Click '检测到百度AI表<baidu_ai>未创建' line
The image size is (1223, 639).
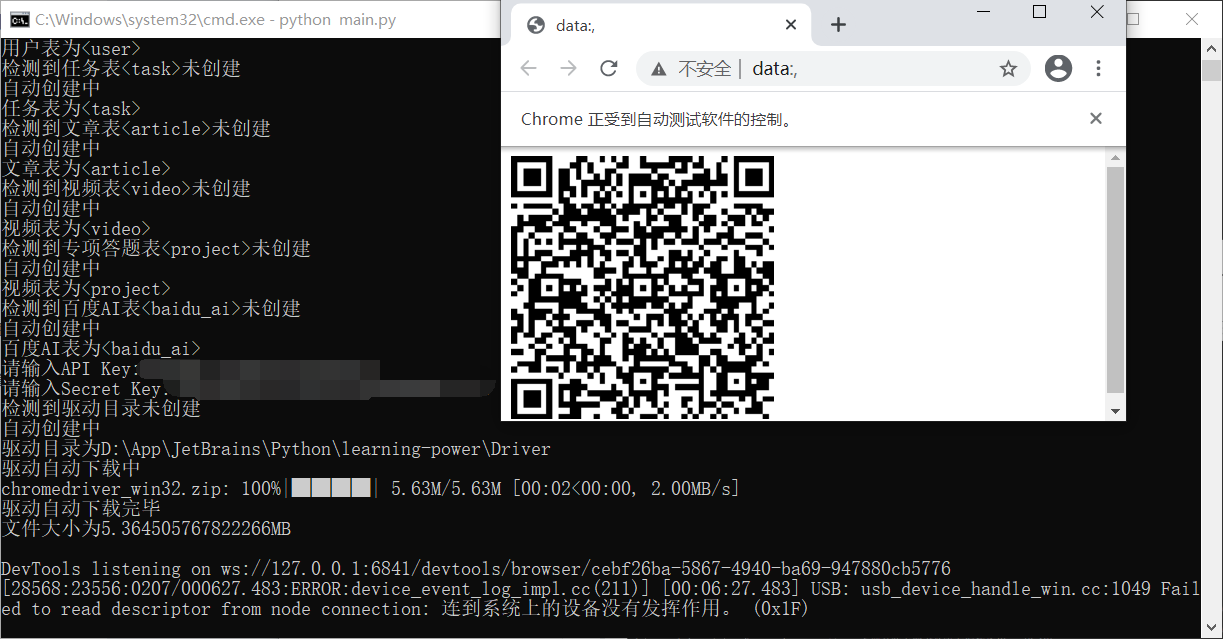click(x=151, y=309)
